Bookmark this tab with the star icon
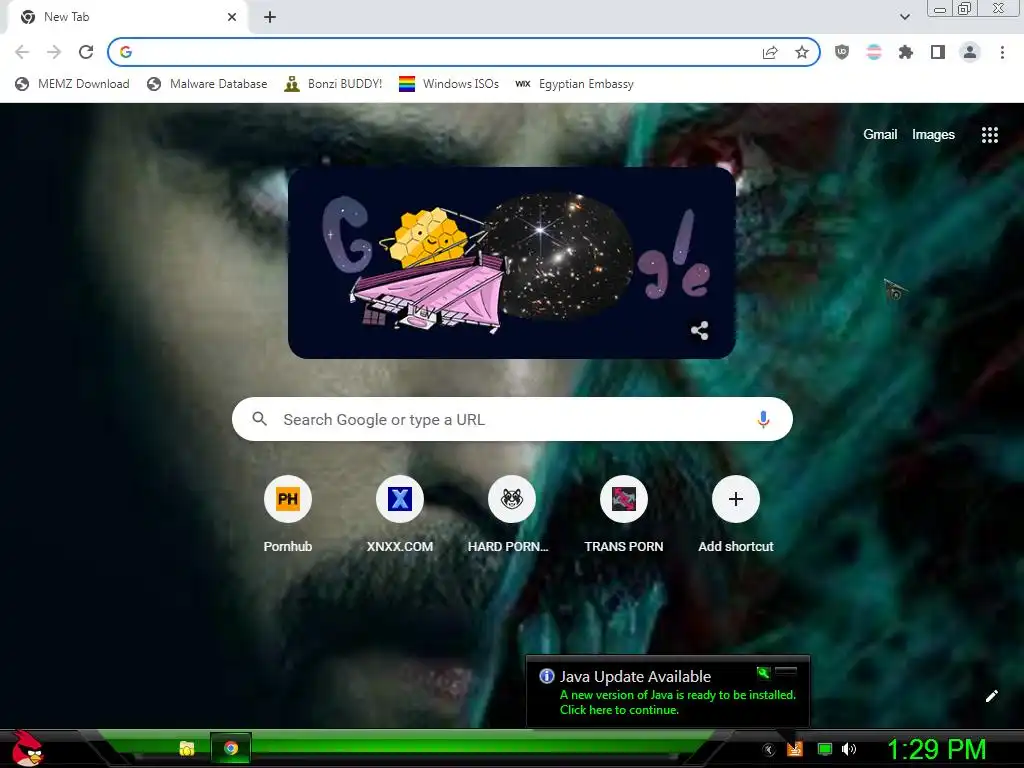 (x=802, y=52)
